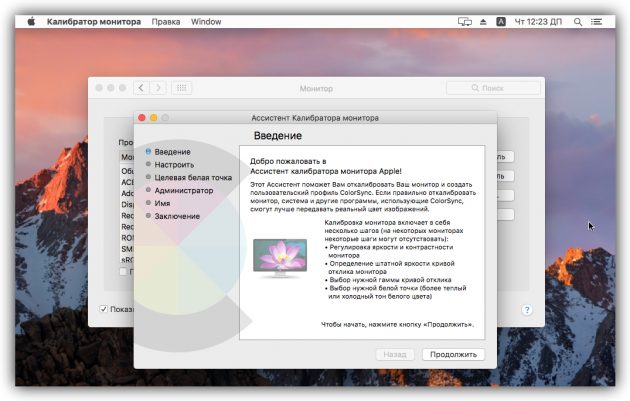630x401 pixels.
Task: Close the Ассистент Калибратора window
Action: (x=141, y=118)
